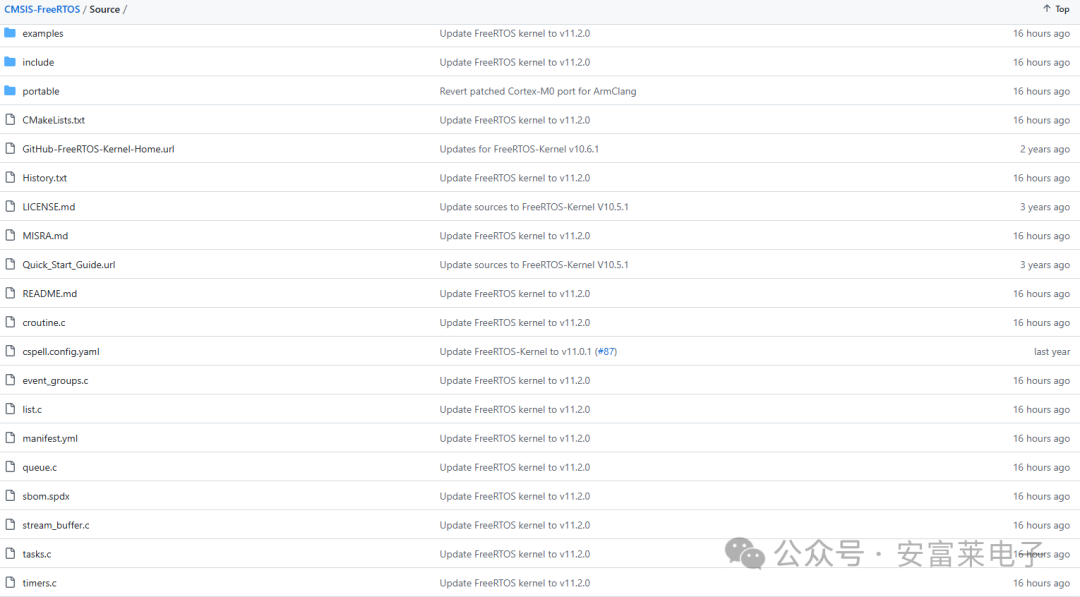The width and height of the screenshot is (1080, 597).
Task: Open tasks.c source file
Action: (37, 554)
